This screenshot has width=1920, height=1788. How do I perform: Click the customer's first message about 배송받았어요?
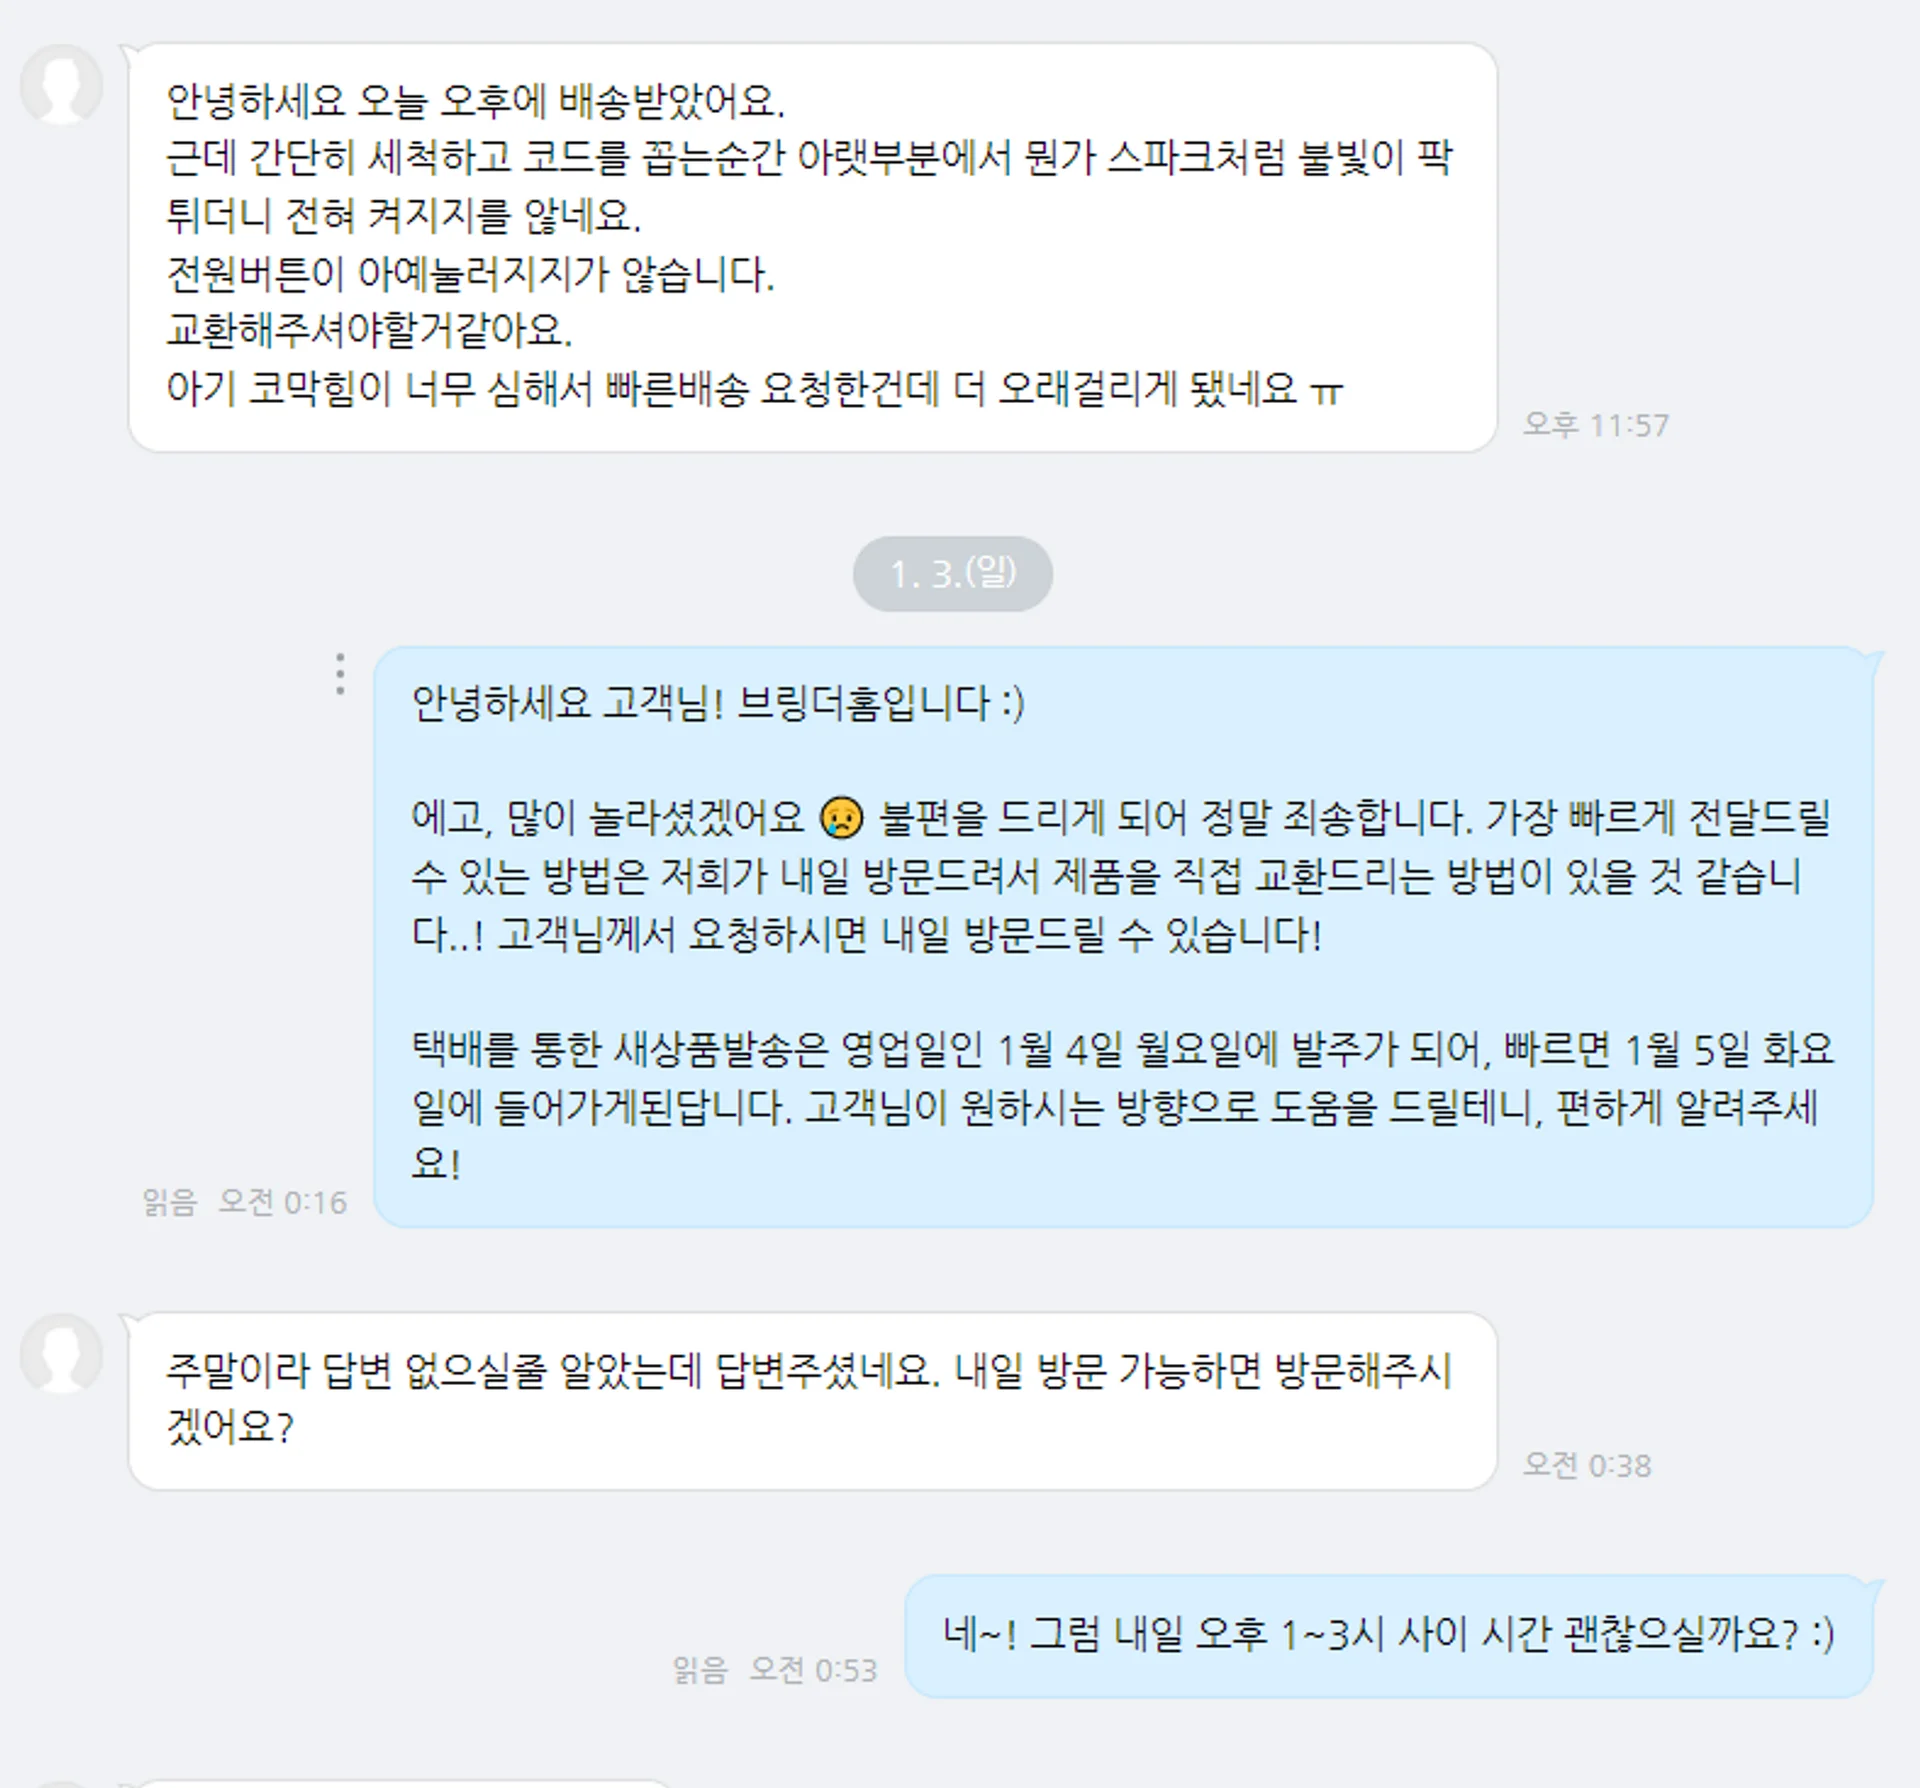pyautogui.click(x=812, y=247)
